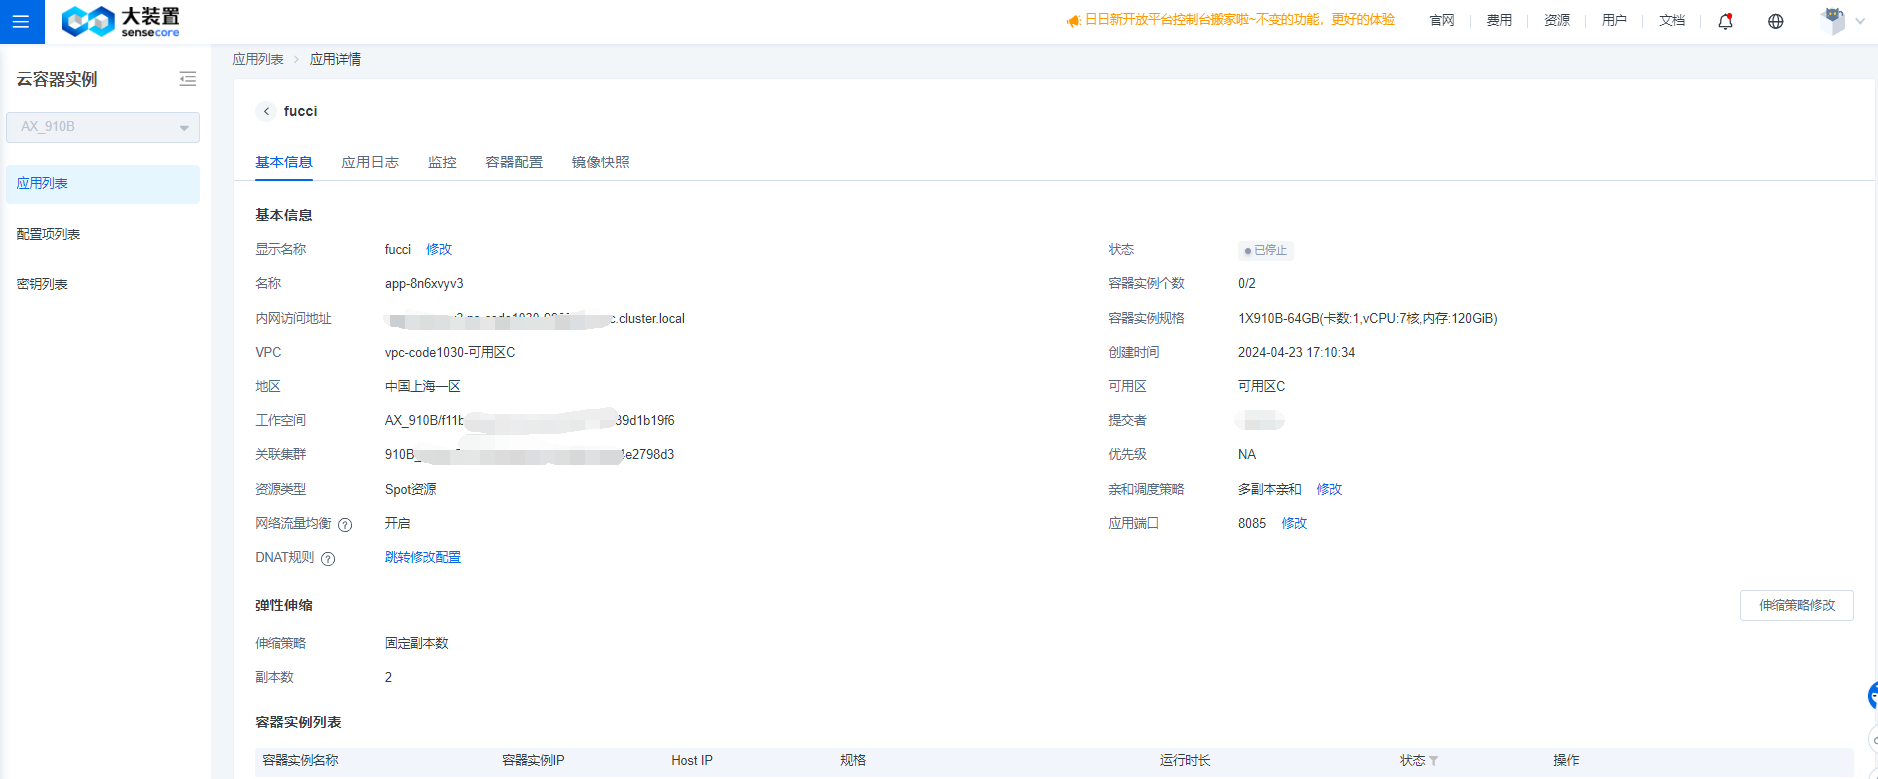Open the 镜像快照 tab
The image size is (1878, 779).
(600, 162)
